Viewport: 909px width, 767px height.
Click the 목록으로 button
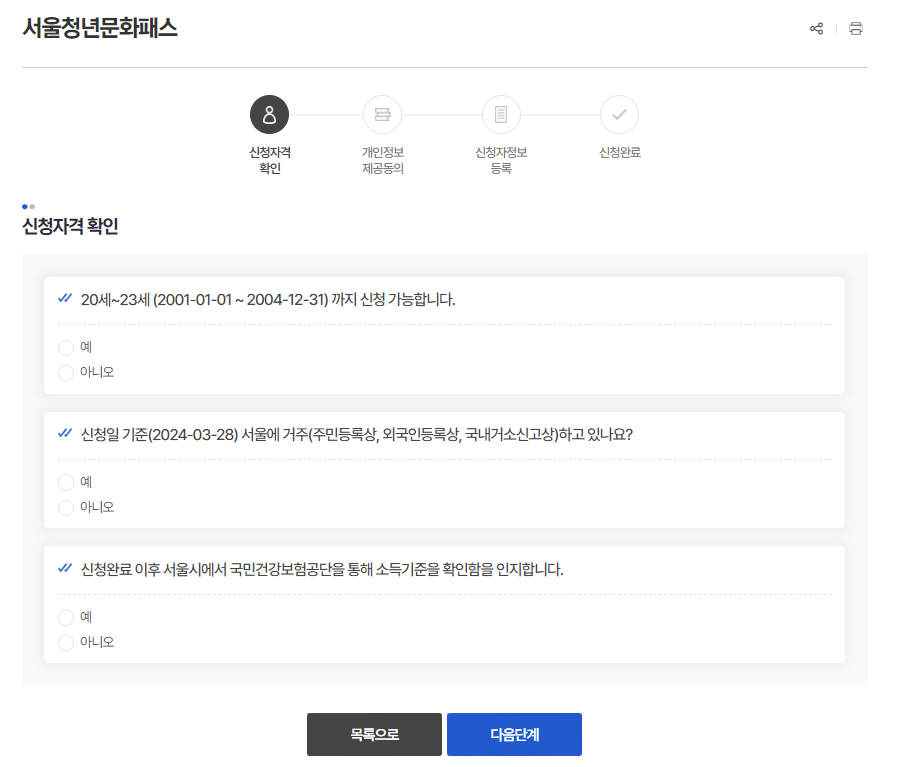click(x=374, y=735)
